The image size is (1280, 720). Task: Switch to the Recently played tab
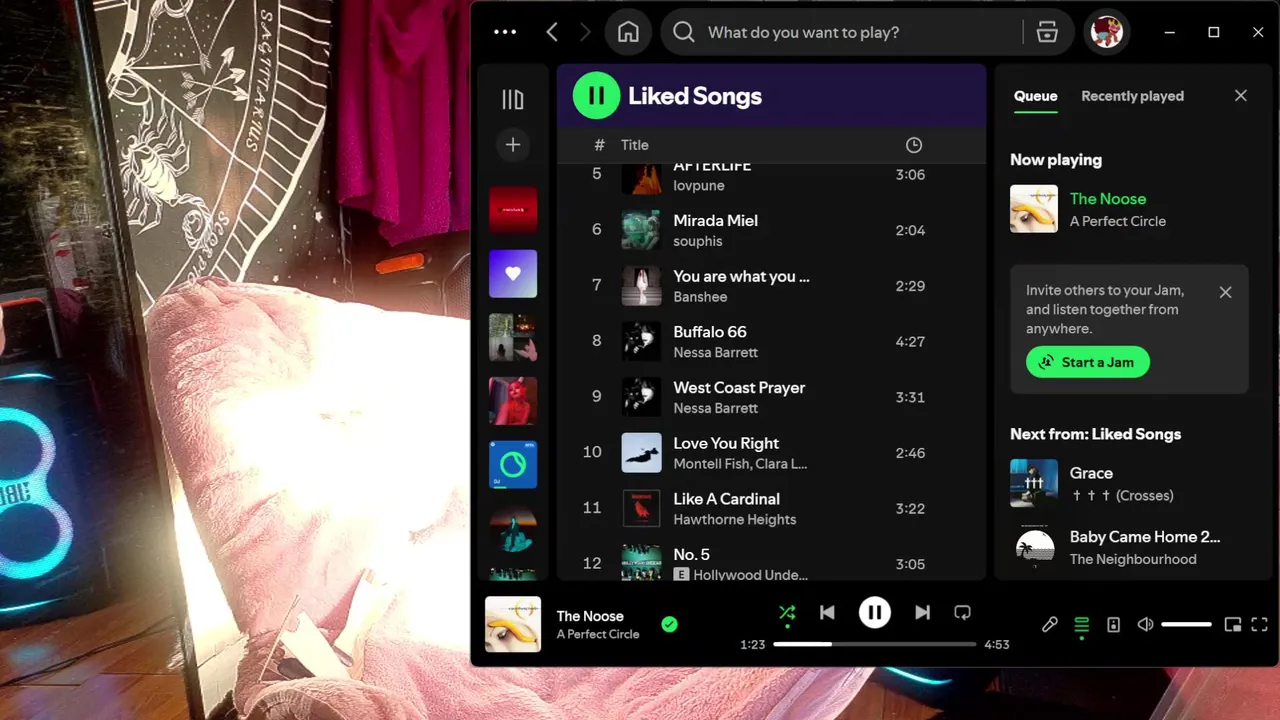(1132, 96)
